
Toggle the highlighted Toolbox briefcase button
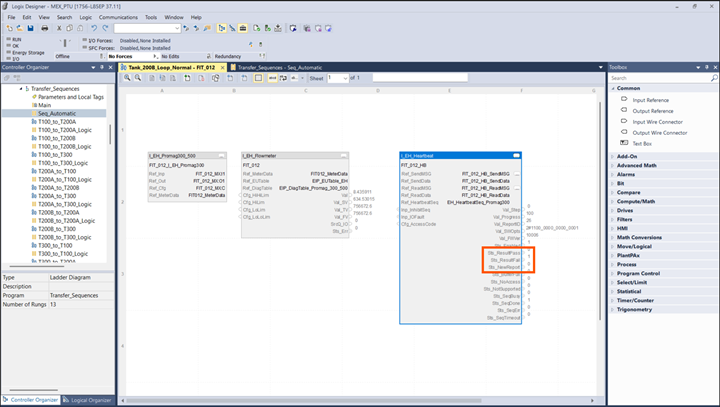pyautogui.click(x=243, y=28)
